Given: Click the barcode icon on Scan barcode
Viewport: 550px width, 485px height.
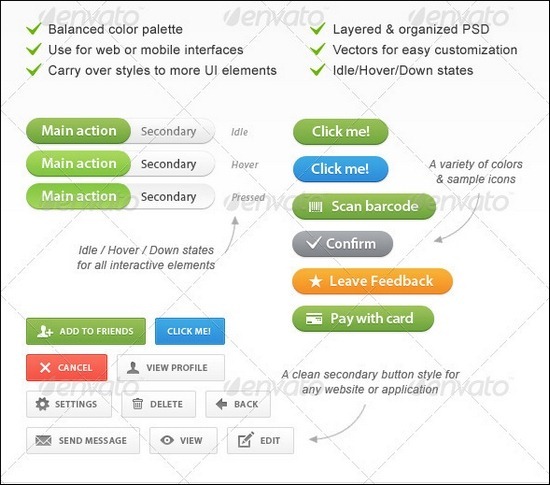Looking at the screenshot, I should (x=315, y=207).
